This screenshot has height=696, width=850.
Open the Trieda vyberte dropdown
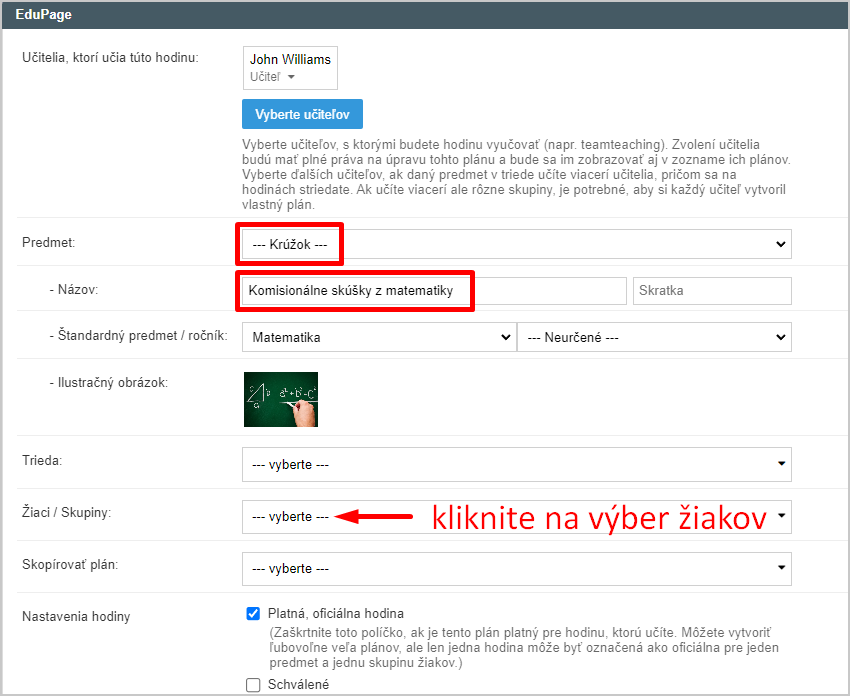pos(517,465)
